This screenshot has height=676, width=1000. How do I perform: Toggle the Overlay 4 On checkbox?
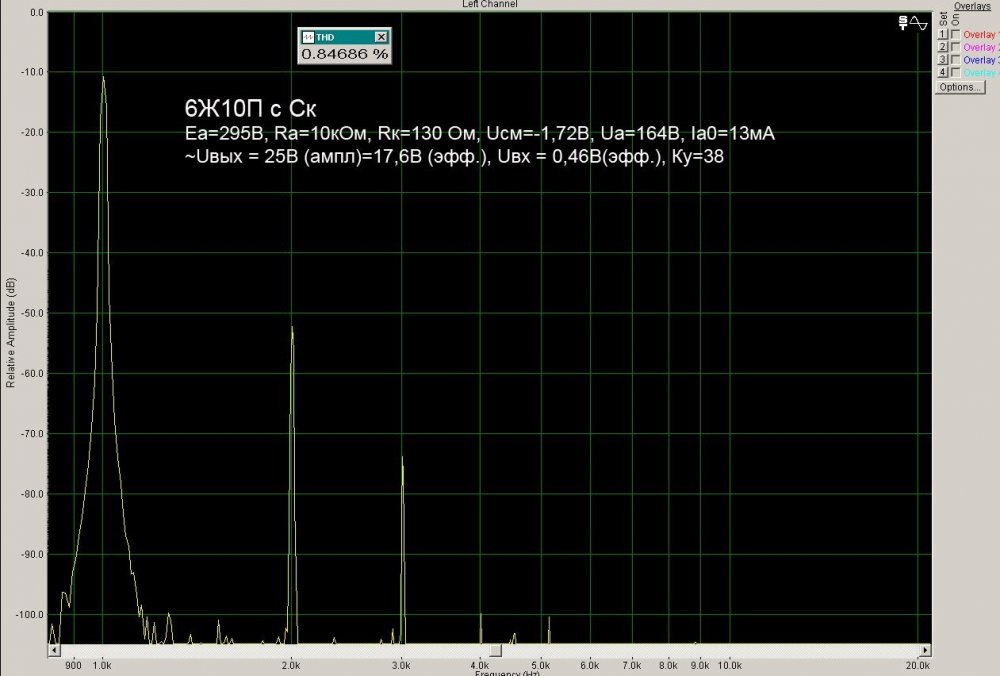[956, 73]
